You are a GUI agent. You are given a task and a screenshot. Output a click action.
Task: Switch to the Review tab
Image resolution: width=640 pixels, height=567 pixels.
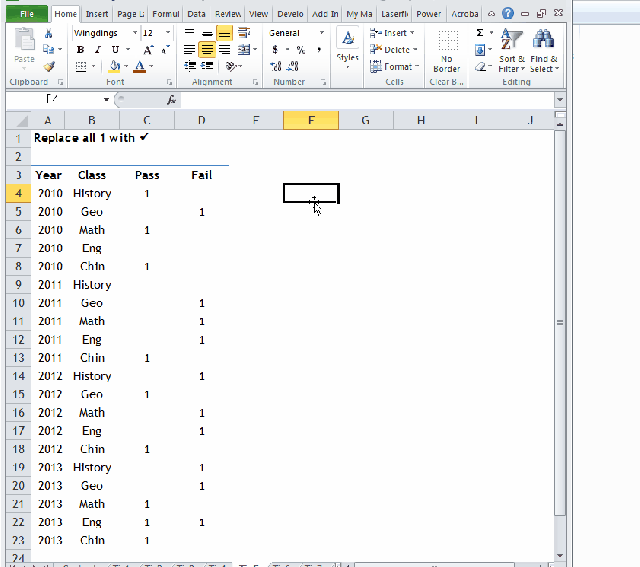click(x=228, y=14)
